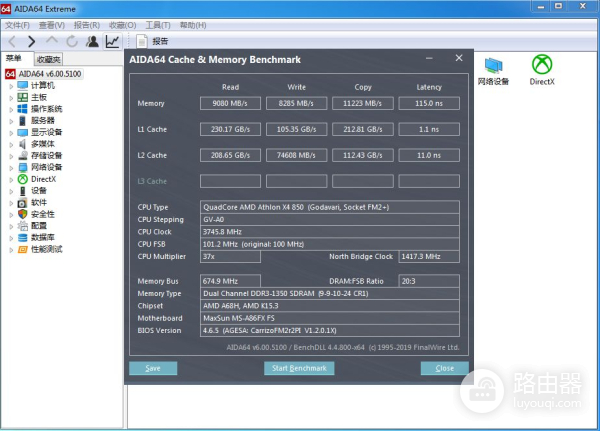
Task: Open the 工具(T) menu
Action: [x=157, y=24]
